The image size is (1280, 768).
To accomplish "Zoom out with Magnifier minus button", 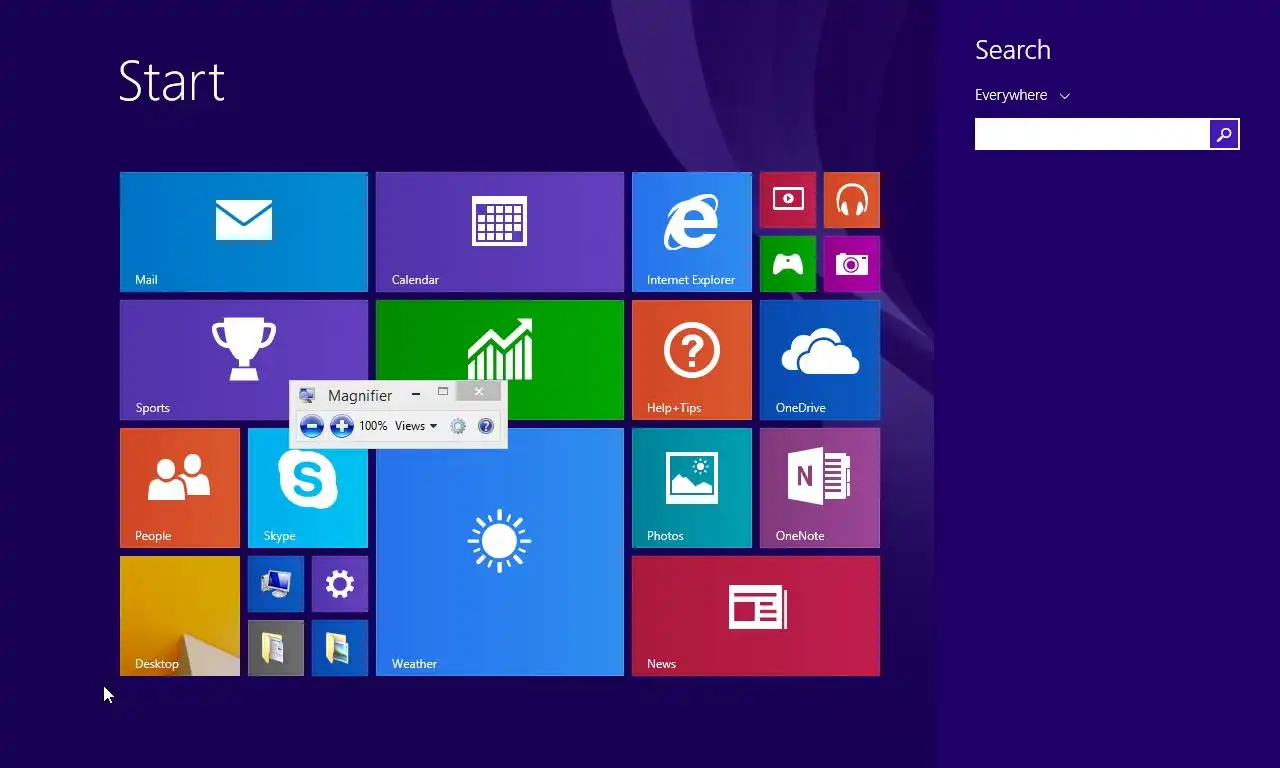I will pyautogui.click(x=312, y=426).
